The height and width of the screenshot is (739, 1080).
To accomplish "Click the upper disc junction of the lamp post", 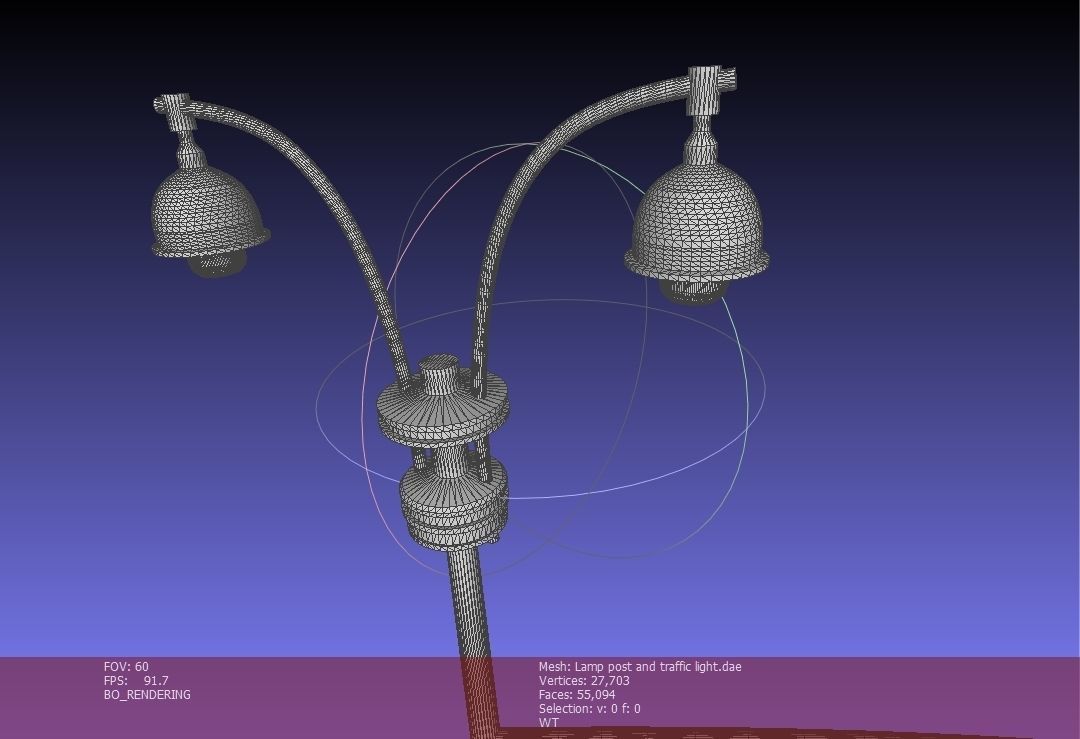I will 444,406.
